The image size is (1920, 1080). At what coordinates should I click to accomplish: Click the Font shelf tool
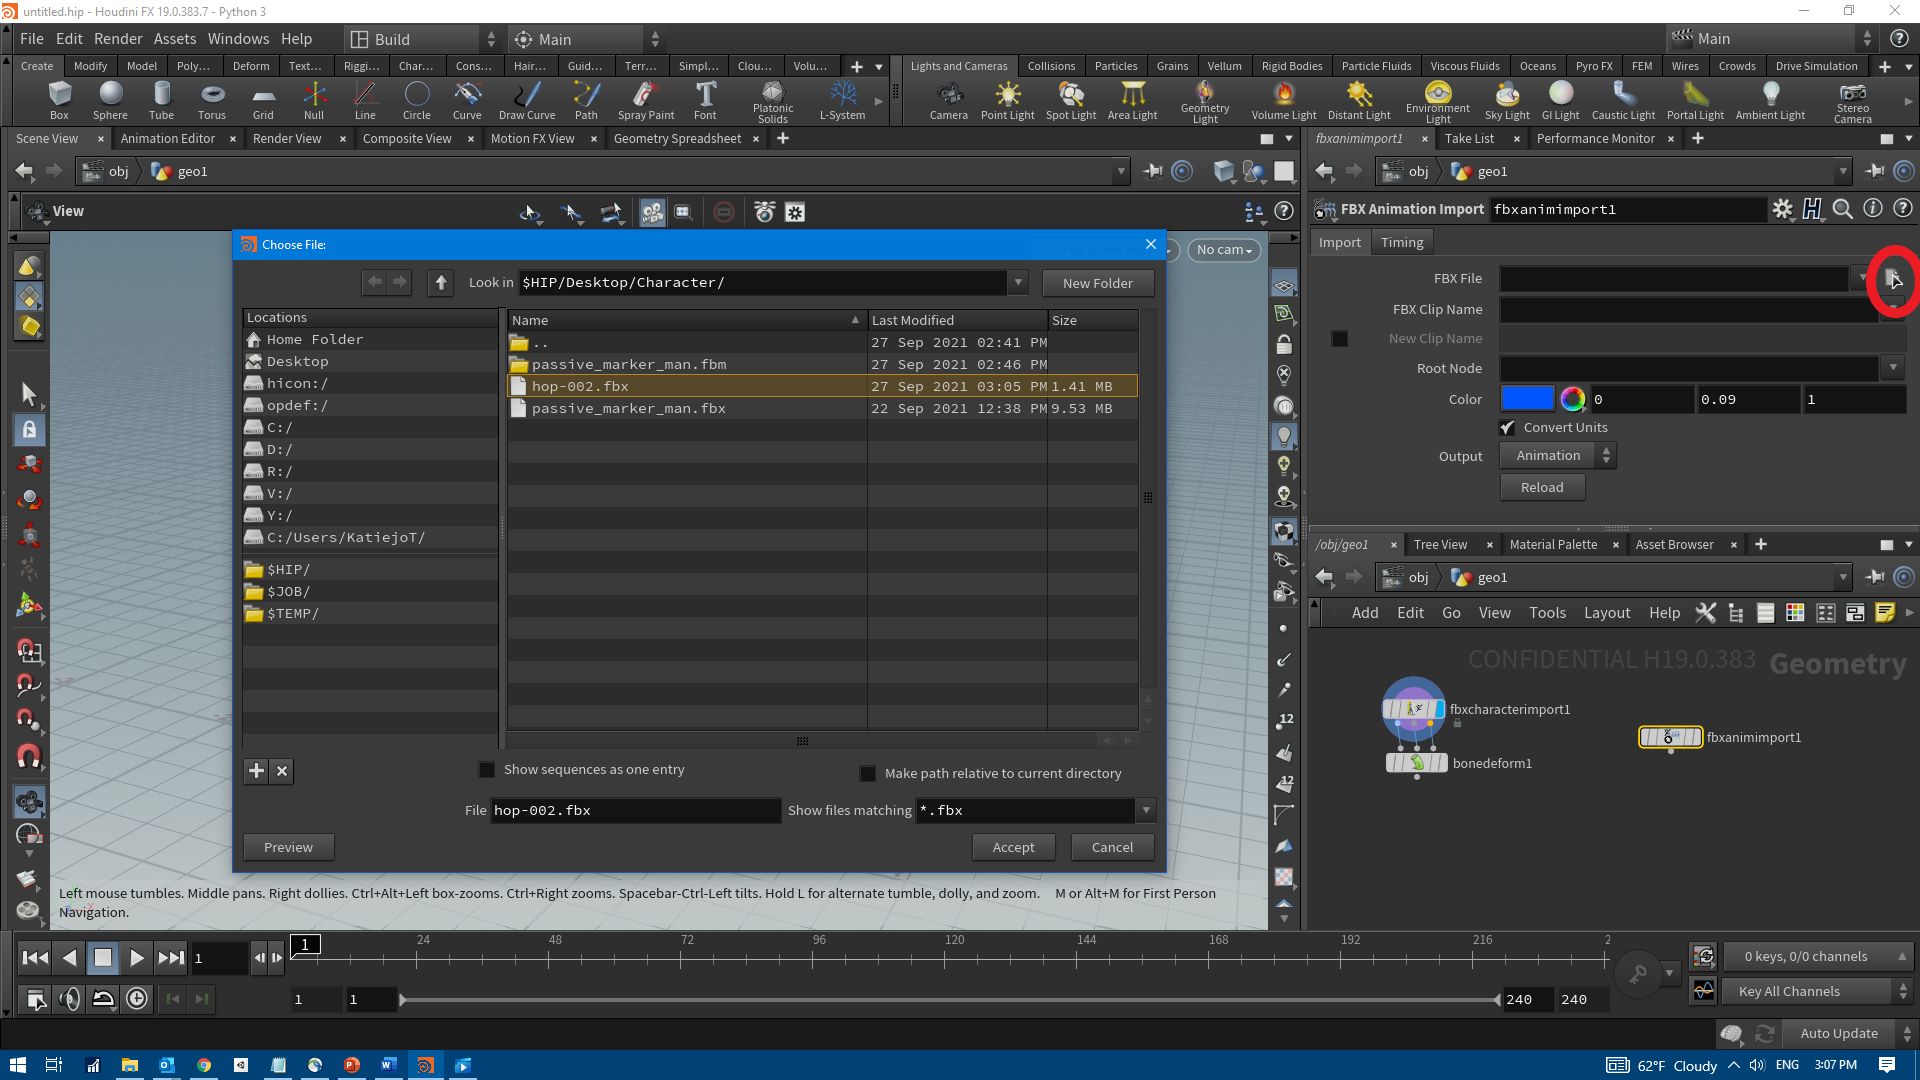click(x=705, y=100)
